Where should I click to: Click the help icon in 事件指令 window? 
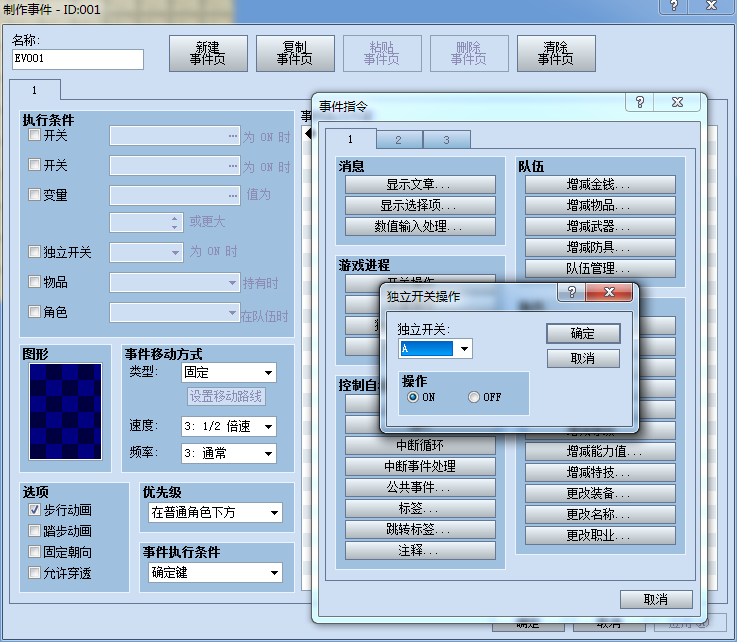640,102
